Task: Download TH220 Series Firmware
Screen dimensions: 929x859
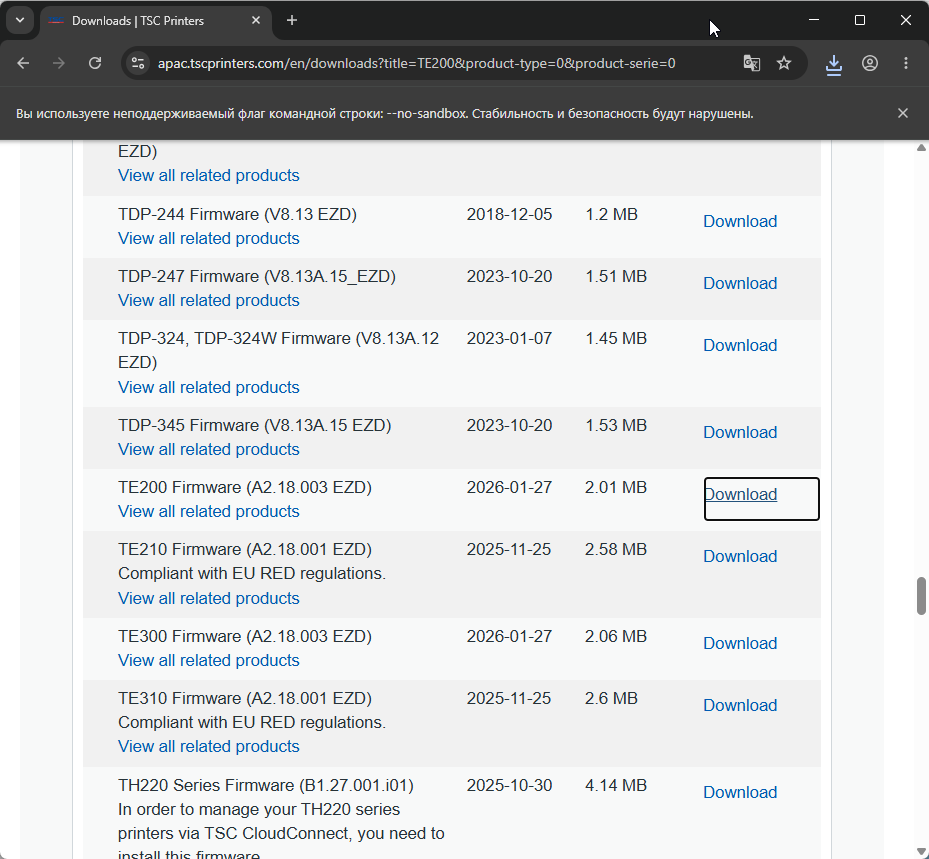Action: [x=739, y=793]
